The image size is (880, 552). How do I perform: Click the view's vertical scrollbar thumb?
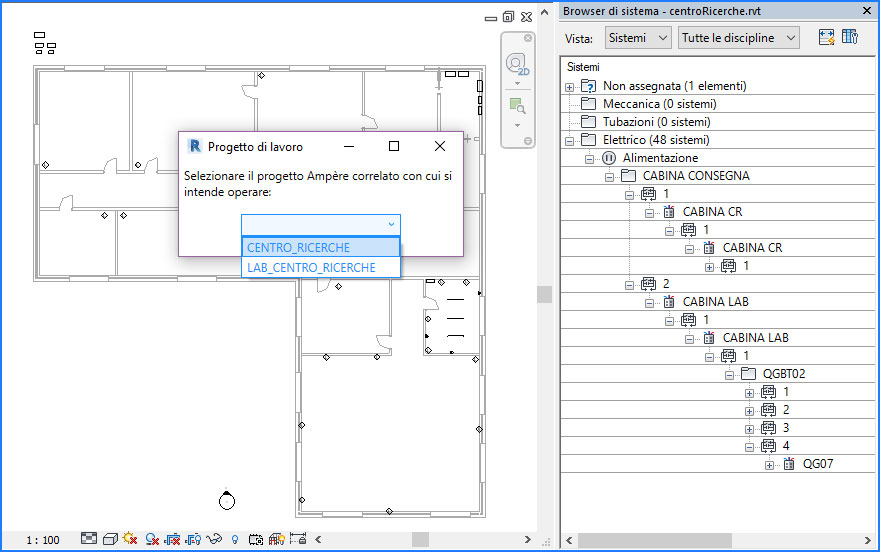[x=544, y=294]
